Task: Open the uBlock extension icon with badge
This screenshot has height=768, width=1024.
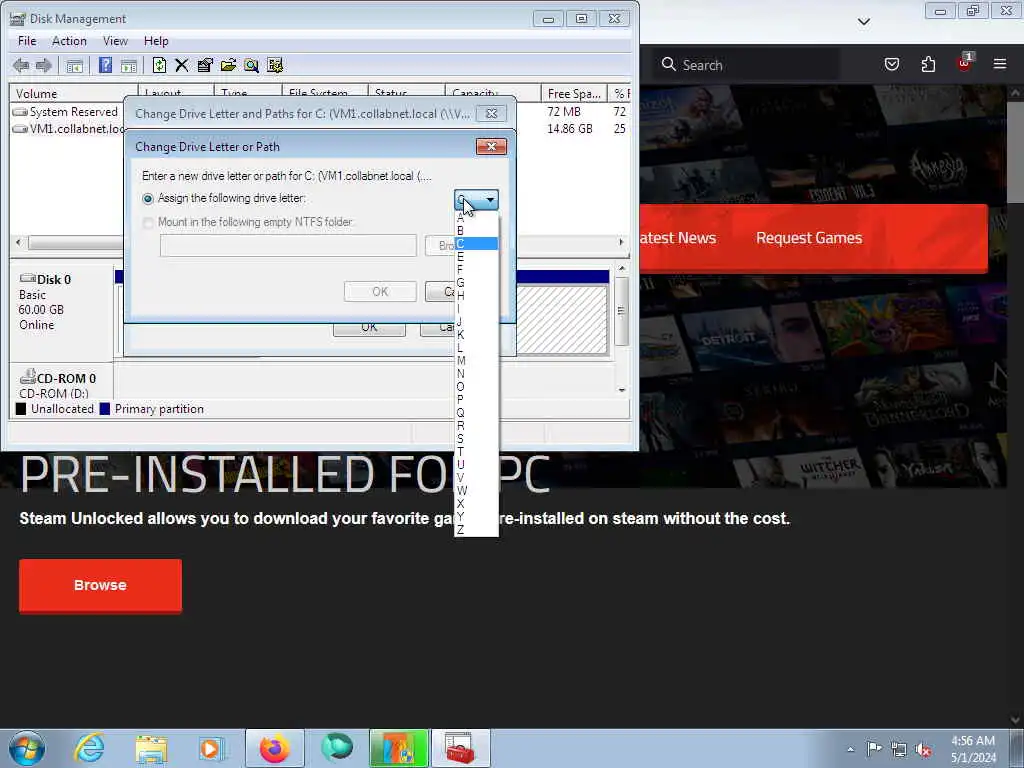Action: click(965, 63)
